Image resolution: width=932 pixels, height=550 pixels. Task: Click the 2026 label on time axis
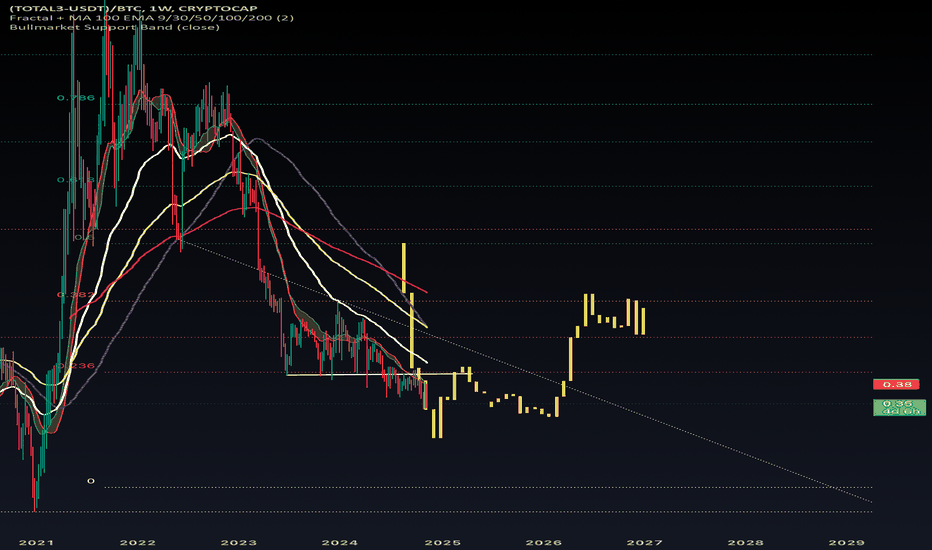[543, 542]
